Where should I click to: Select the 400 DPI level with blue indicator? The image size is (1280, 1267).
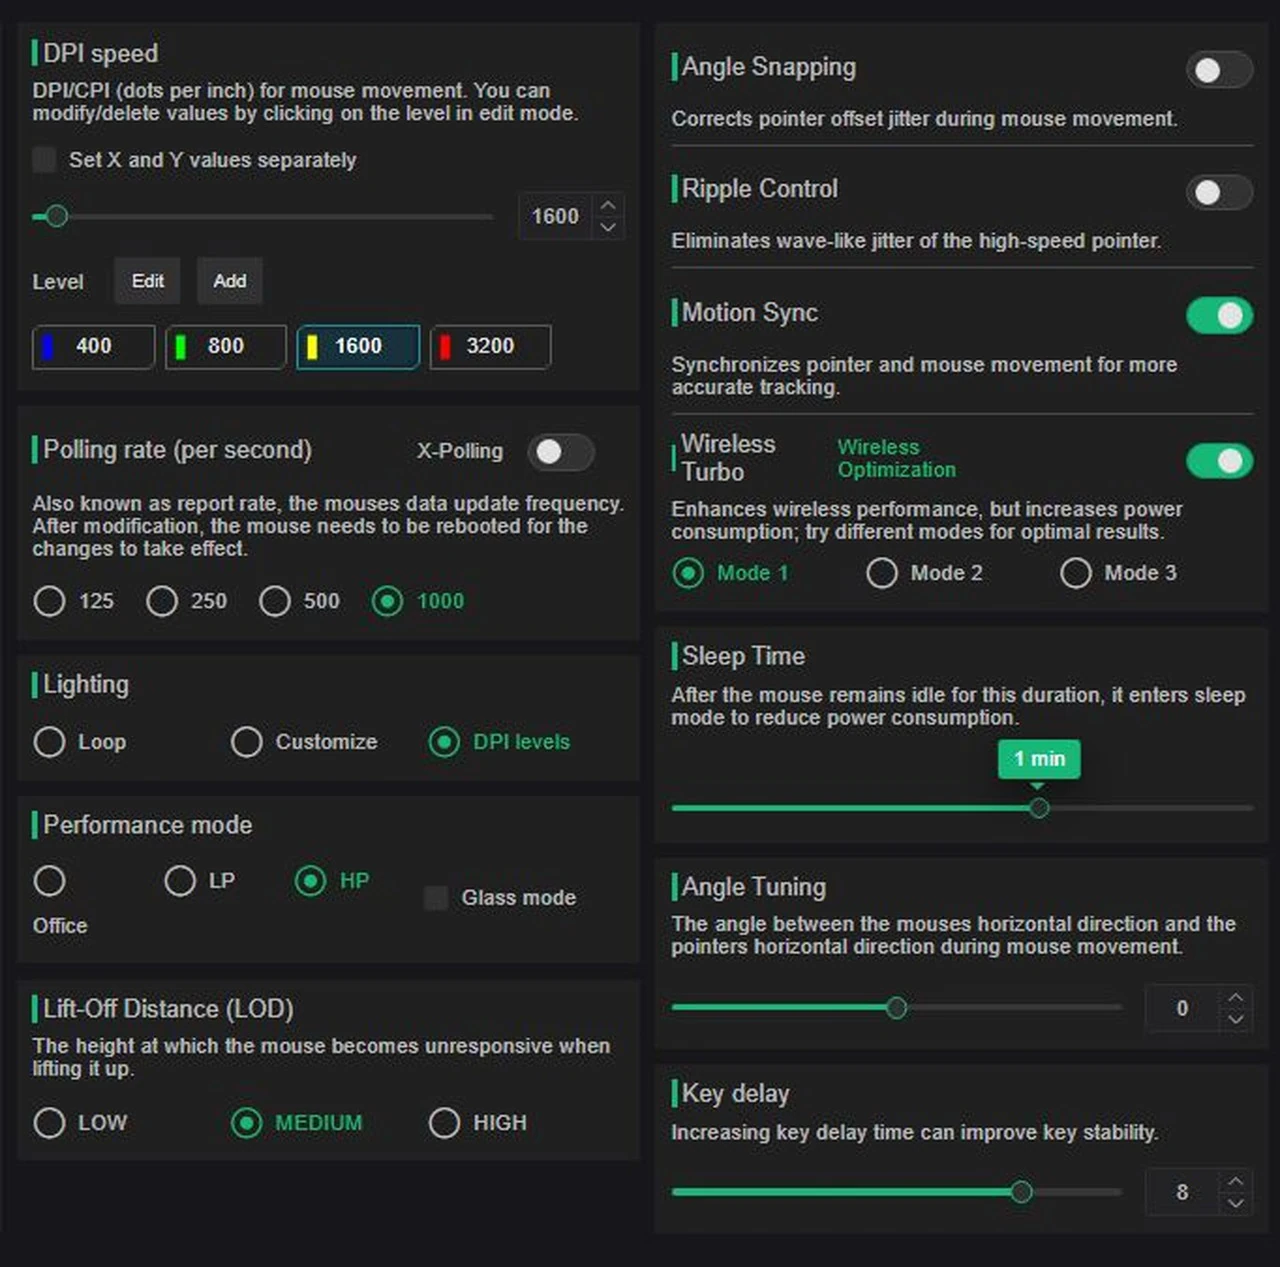[93, 346]
